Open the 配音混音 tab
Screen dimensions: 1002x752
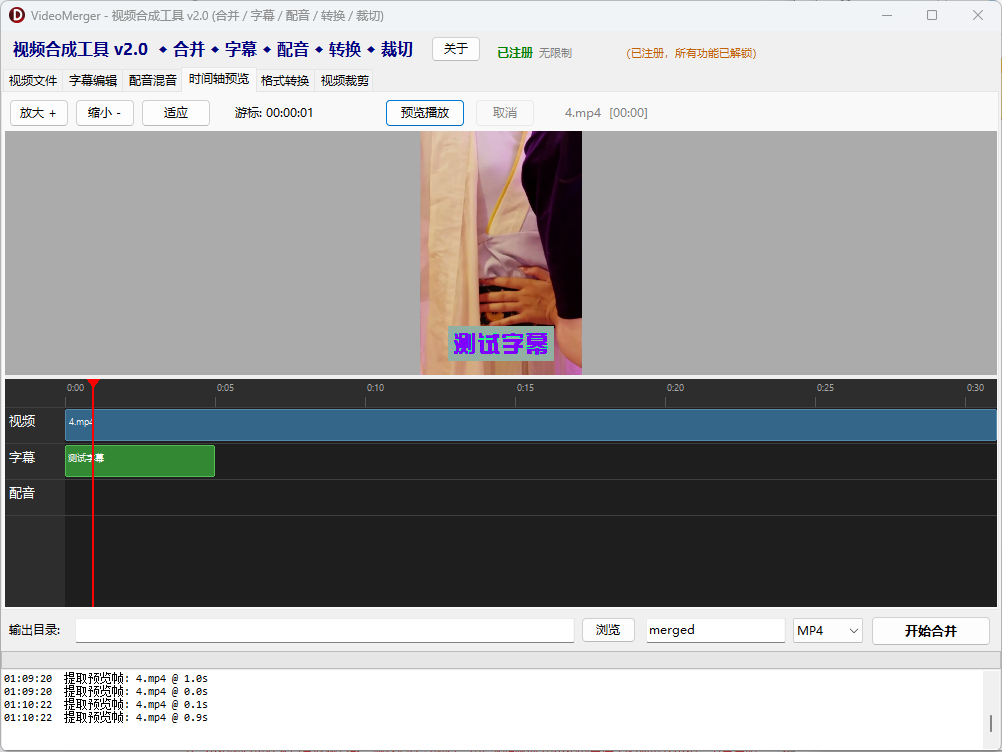(153, 81)
